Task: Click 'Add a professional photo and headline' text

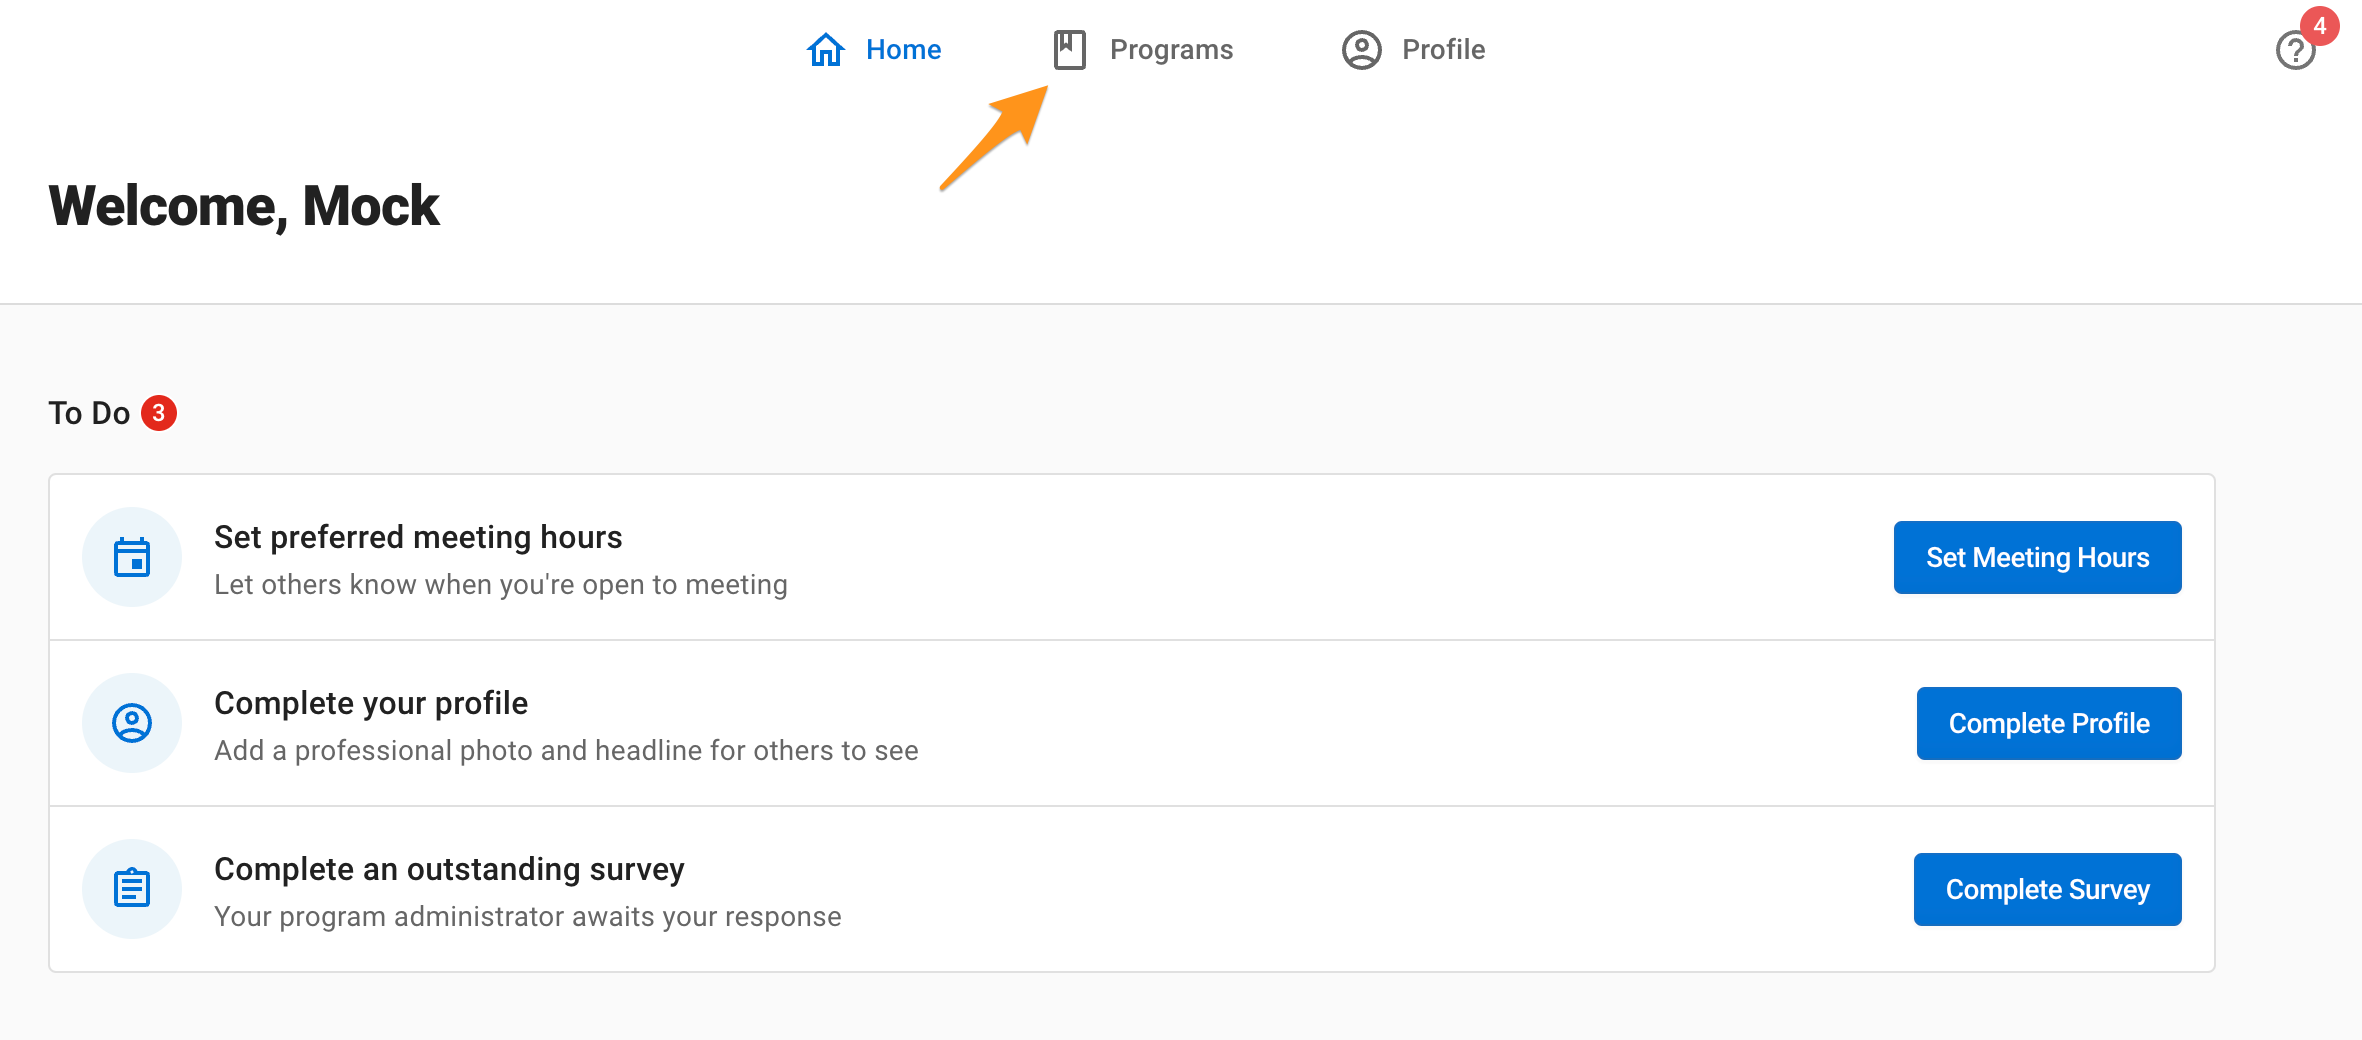Action: point(566,750)
